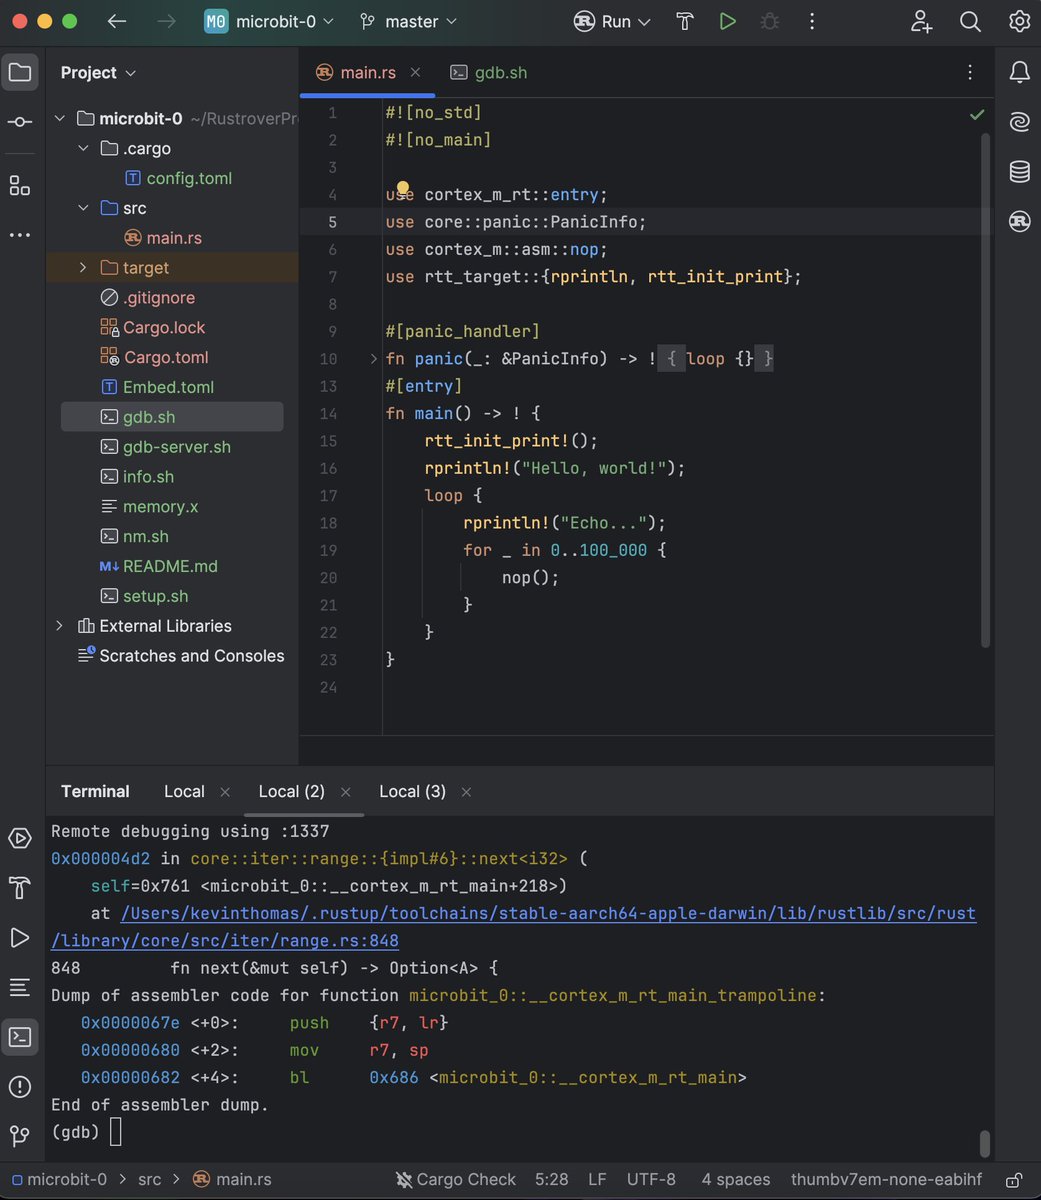Image resolution: width=1041 pixels, height=1200 pixels.
Task: Switch to gdb.sh editor tab
Action: tap(489, 72)
